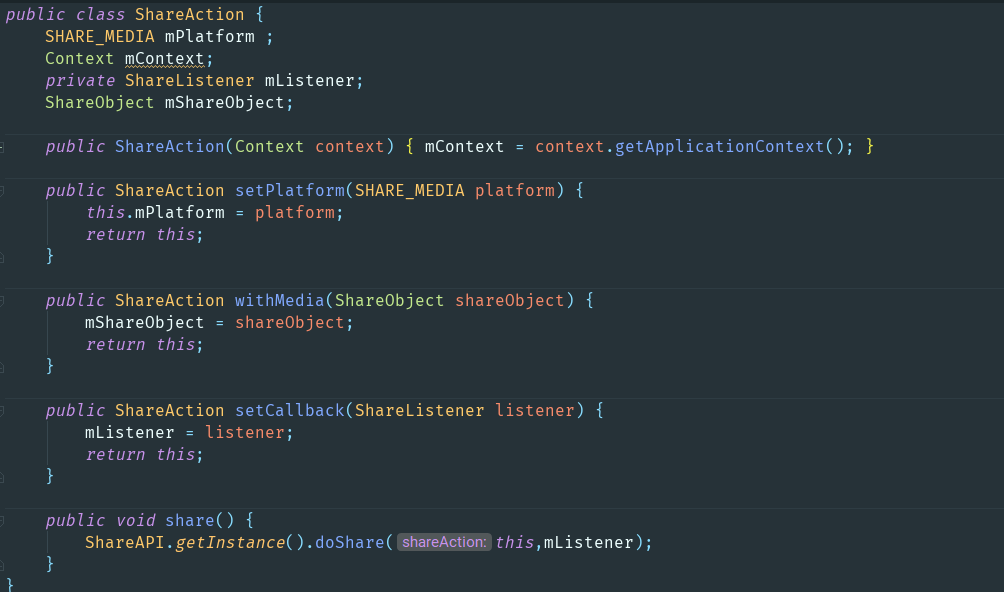Viewport: 1004px width, 592px height.
Task: Click return this inside setPlatform
Action: pos(140,235)
